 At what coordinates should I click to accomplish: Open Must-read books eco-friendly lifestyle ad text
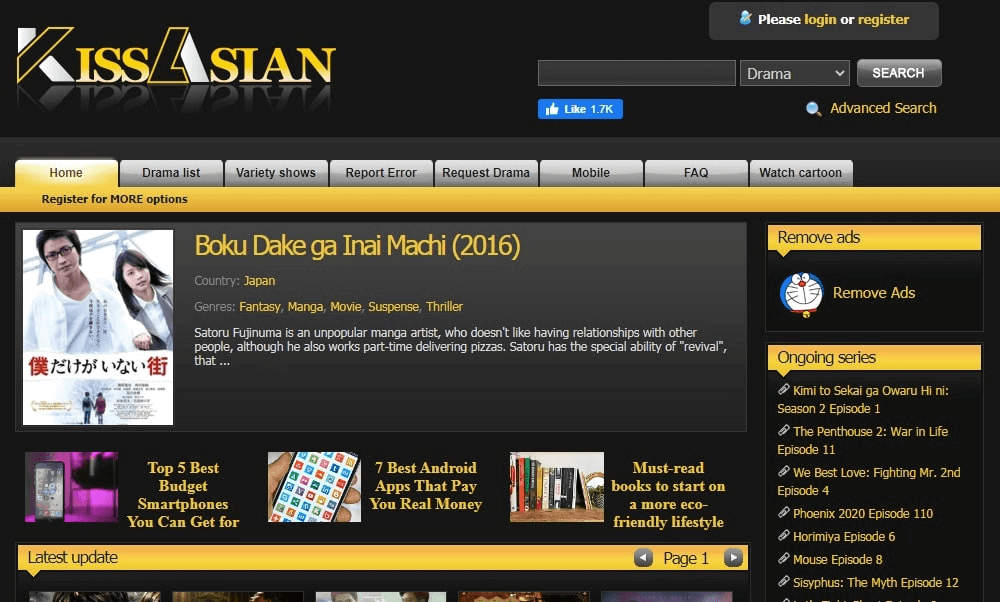(668, 495)
